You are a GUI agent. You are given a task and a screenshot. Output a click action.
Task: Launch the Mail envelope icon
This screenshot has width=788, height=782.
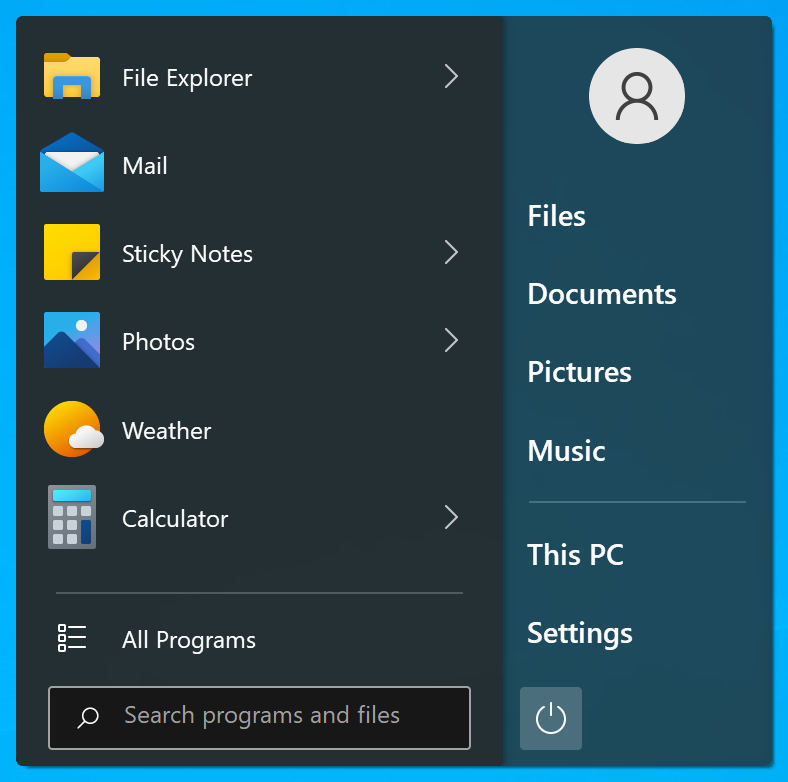point(72,162)
